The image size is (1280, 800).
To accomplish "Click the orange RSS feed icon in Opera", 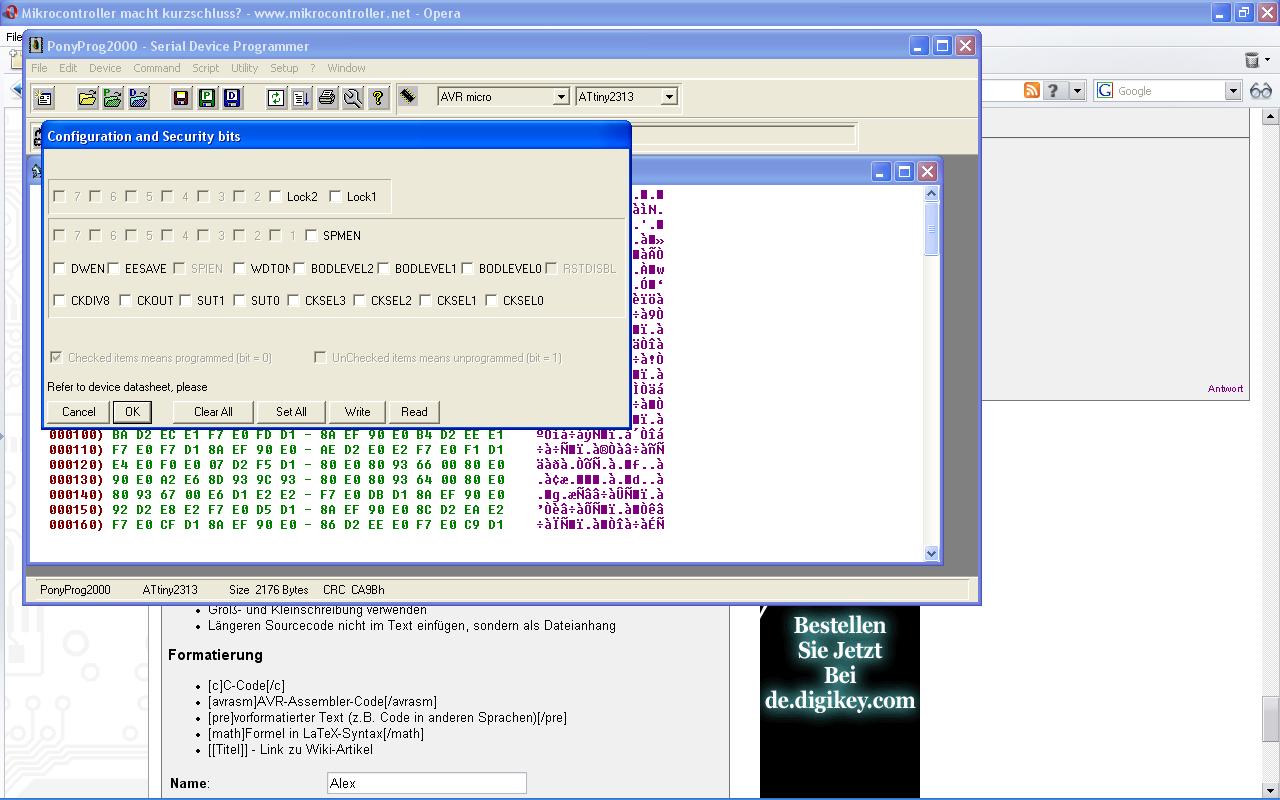I will click(1032, 90).
